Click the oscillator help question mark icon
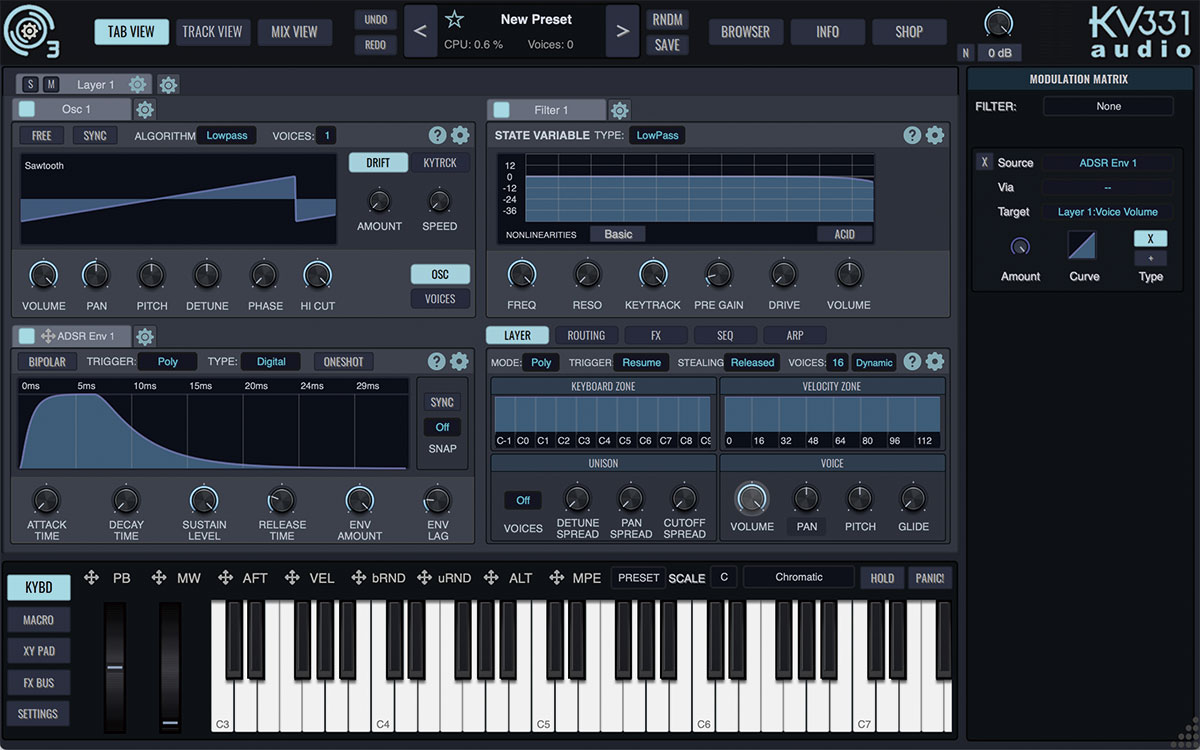The image size is (1200, 750). tap(437, 136)
